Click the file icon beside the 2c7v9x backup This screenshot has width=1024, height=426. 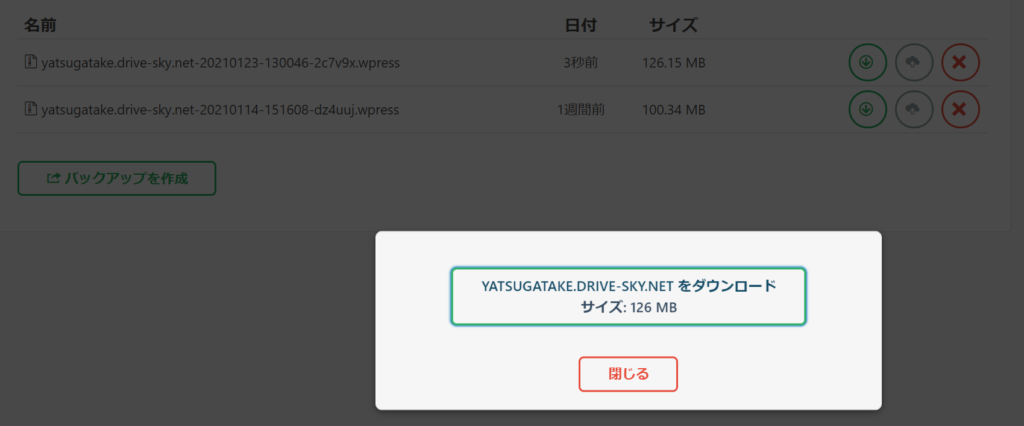(30, 63)
